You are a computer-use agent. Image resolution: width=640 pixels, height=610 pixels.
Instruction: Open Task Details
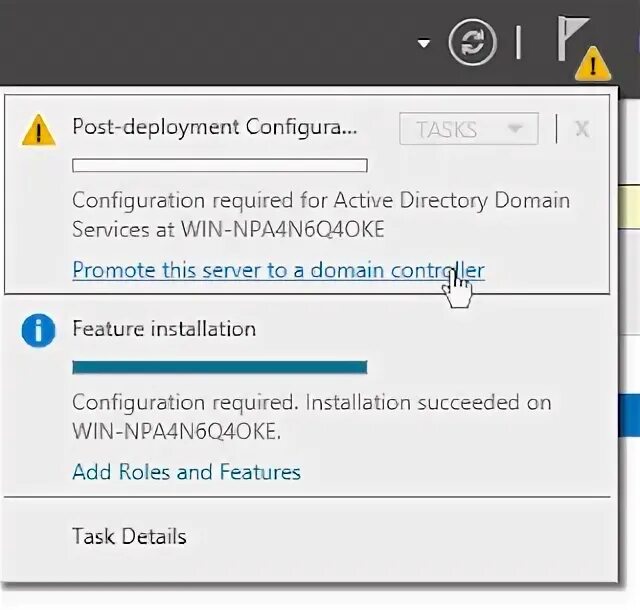click(x=129, y=537)
